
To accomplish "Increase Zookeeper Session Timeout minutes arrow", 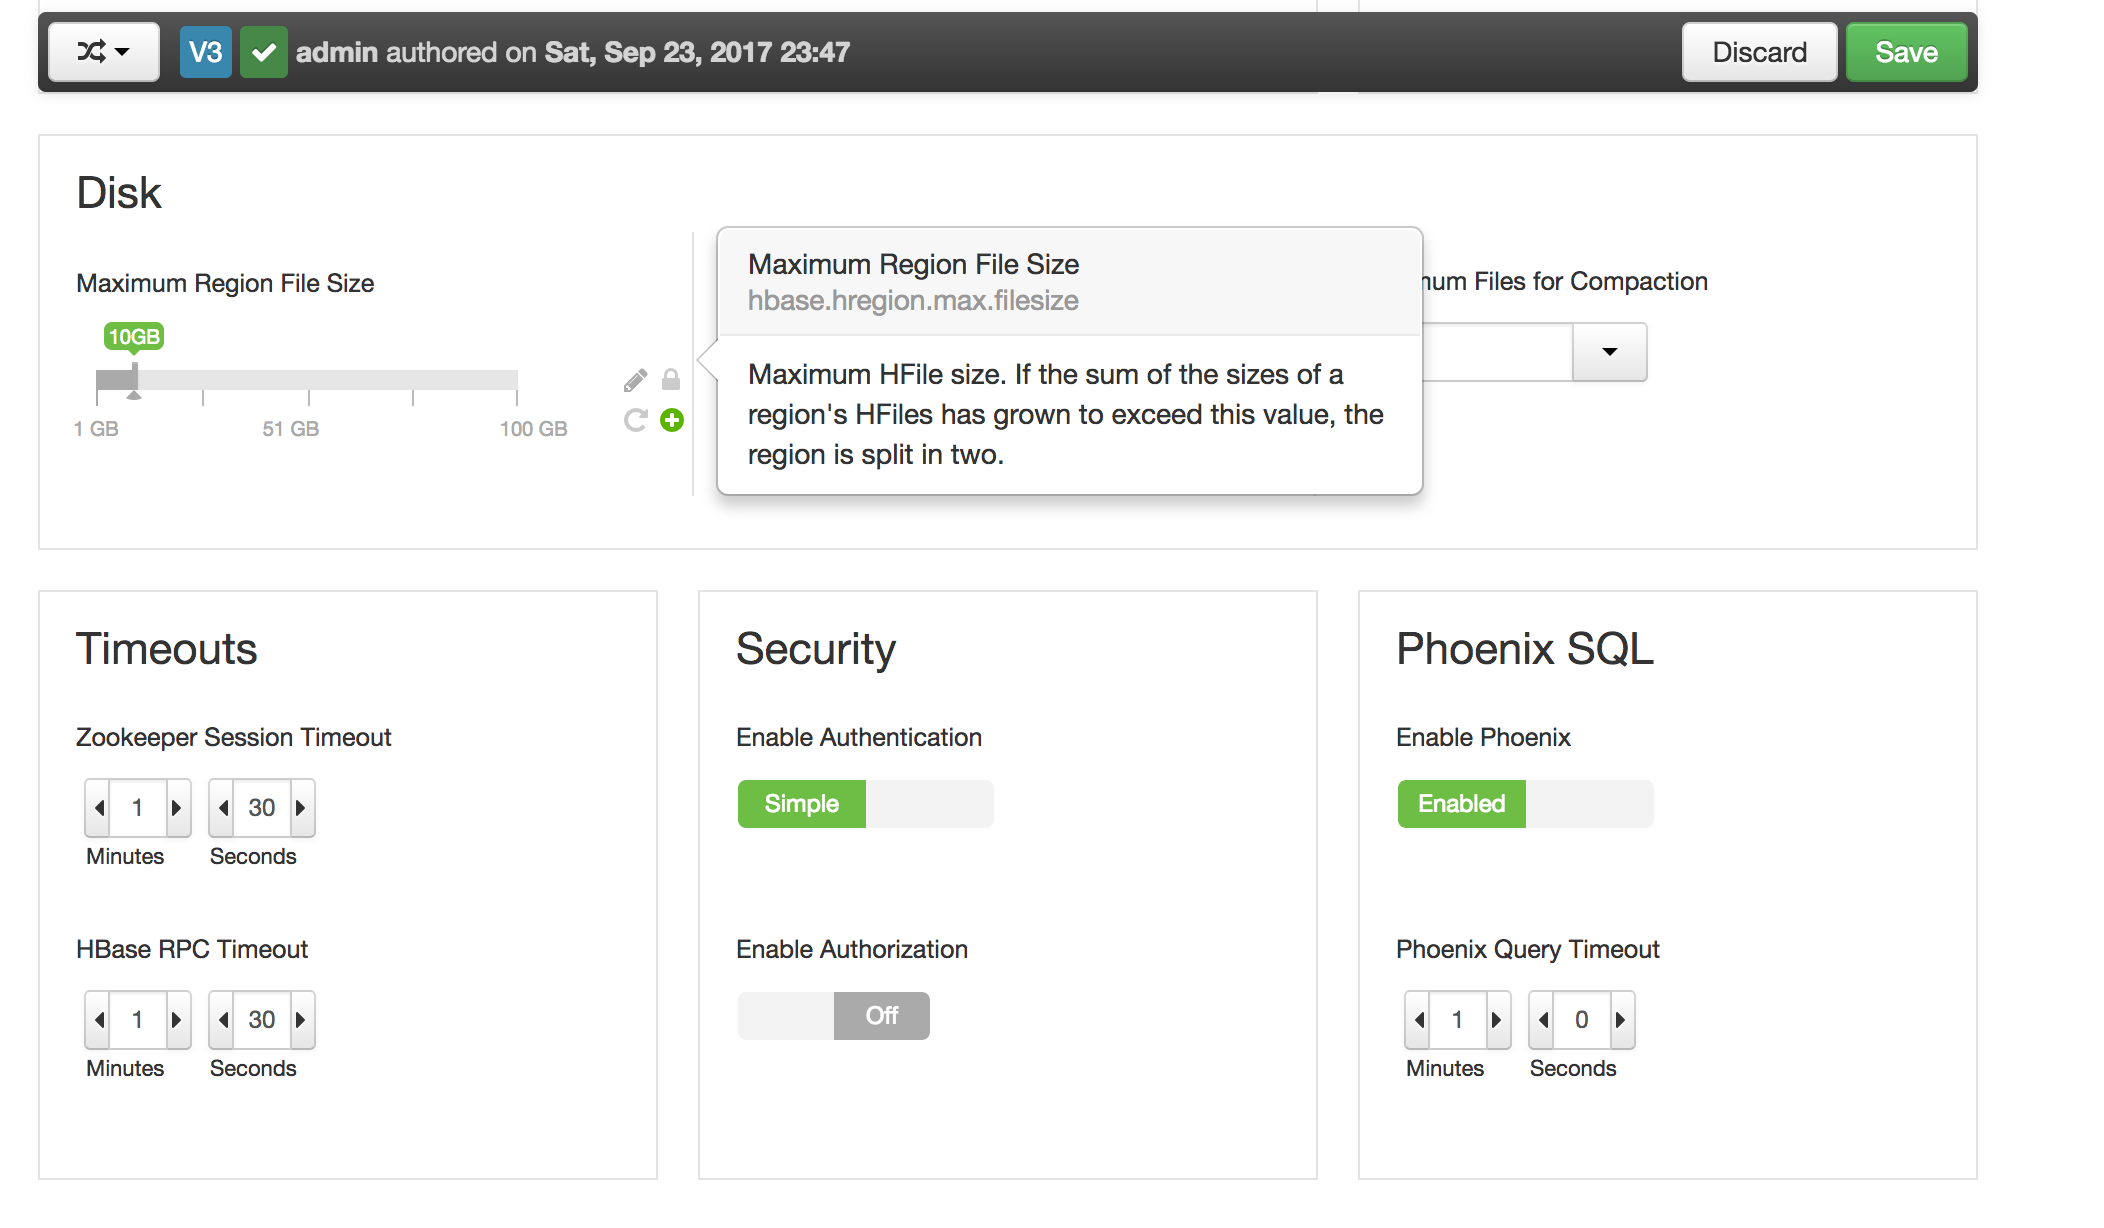I will pos(176,807).
